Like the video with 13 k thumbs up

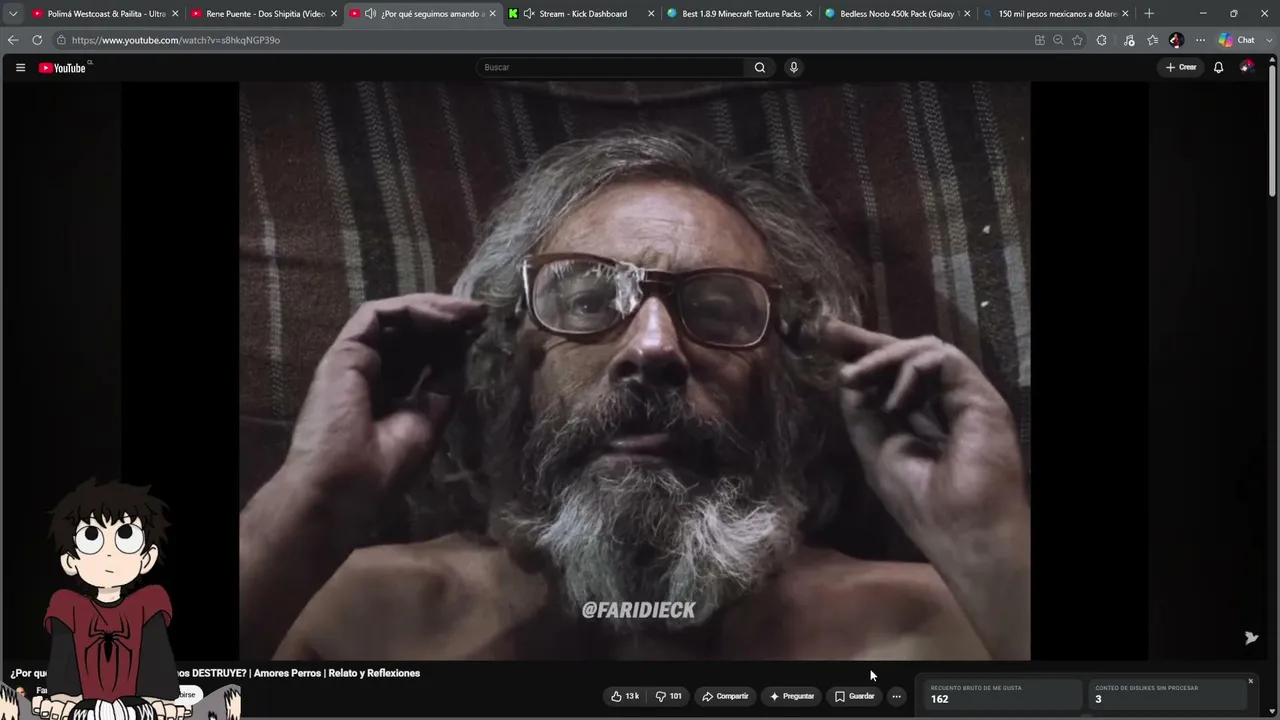click(625, 696)
